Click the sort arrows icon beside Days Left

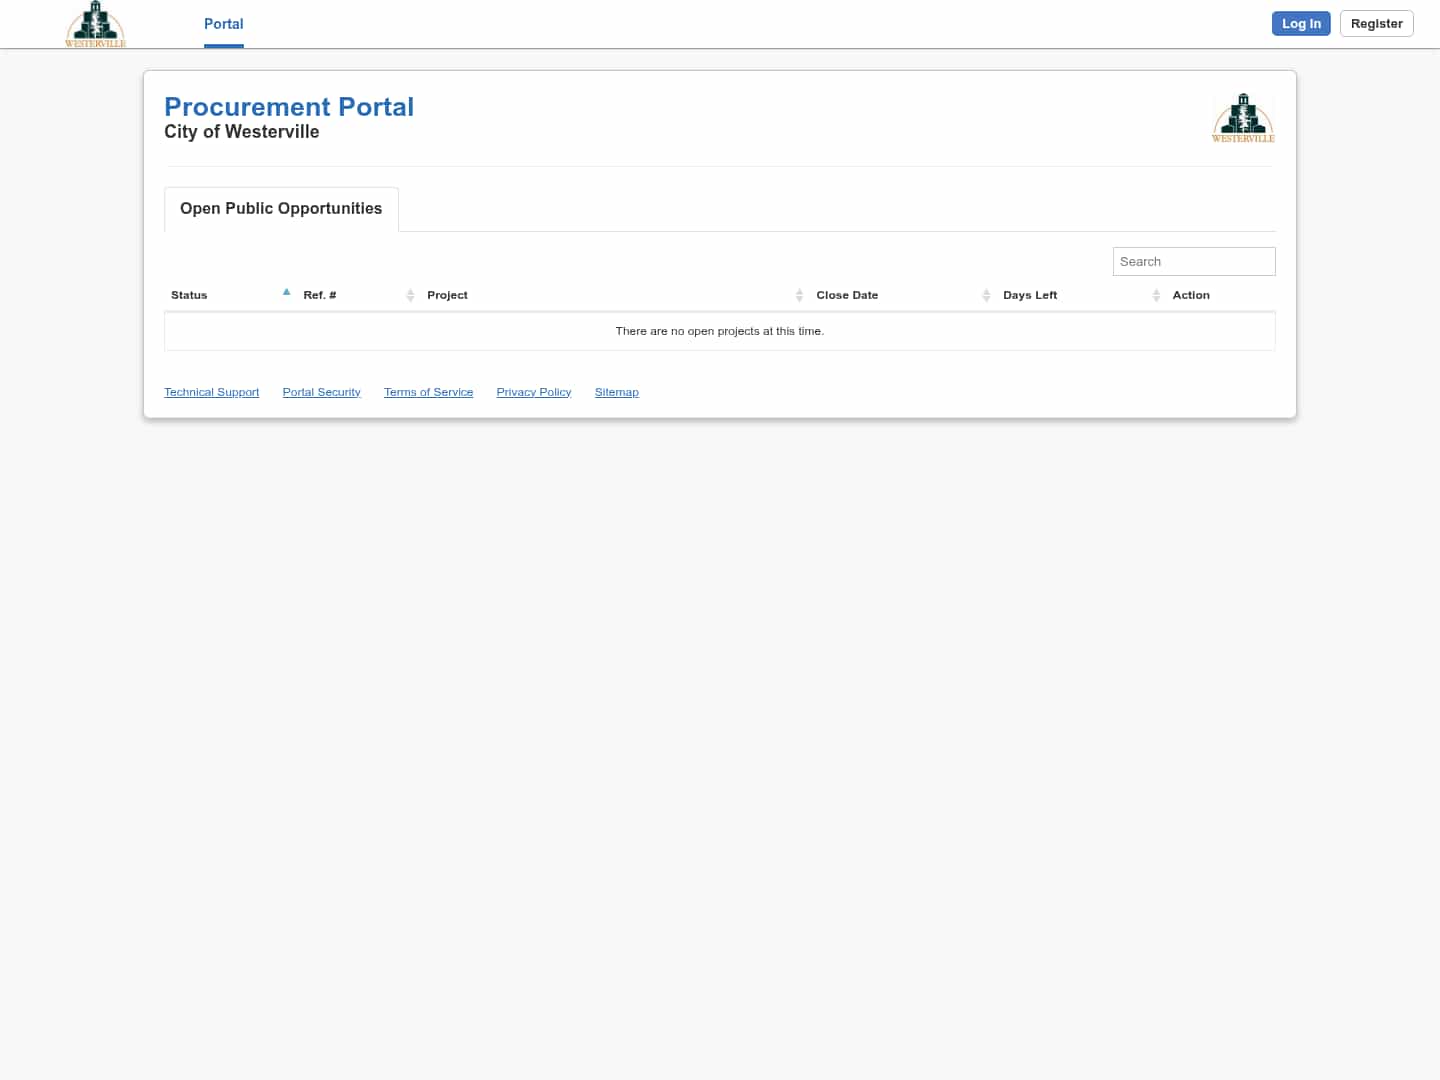(1156, 295)
